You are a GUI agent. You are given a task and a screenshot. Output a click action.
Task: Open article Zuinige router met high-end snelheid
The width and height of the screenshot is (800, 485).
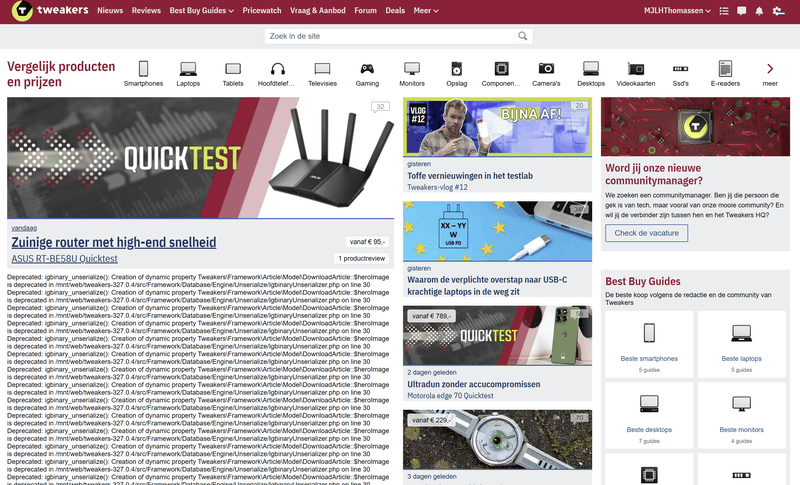(x=114, y=242)
